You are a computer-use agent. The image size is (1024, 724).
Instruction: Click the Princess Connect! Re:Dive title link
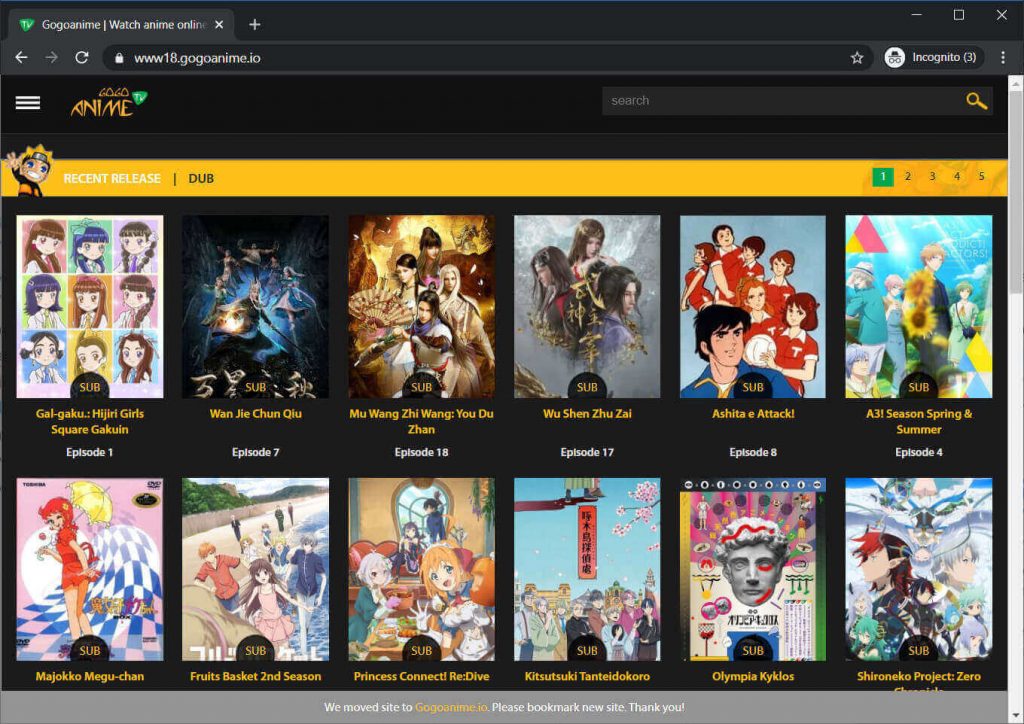point(421,676)
